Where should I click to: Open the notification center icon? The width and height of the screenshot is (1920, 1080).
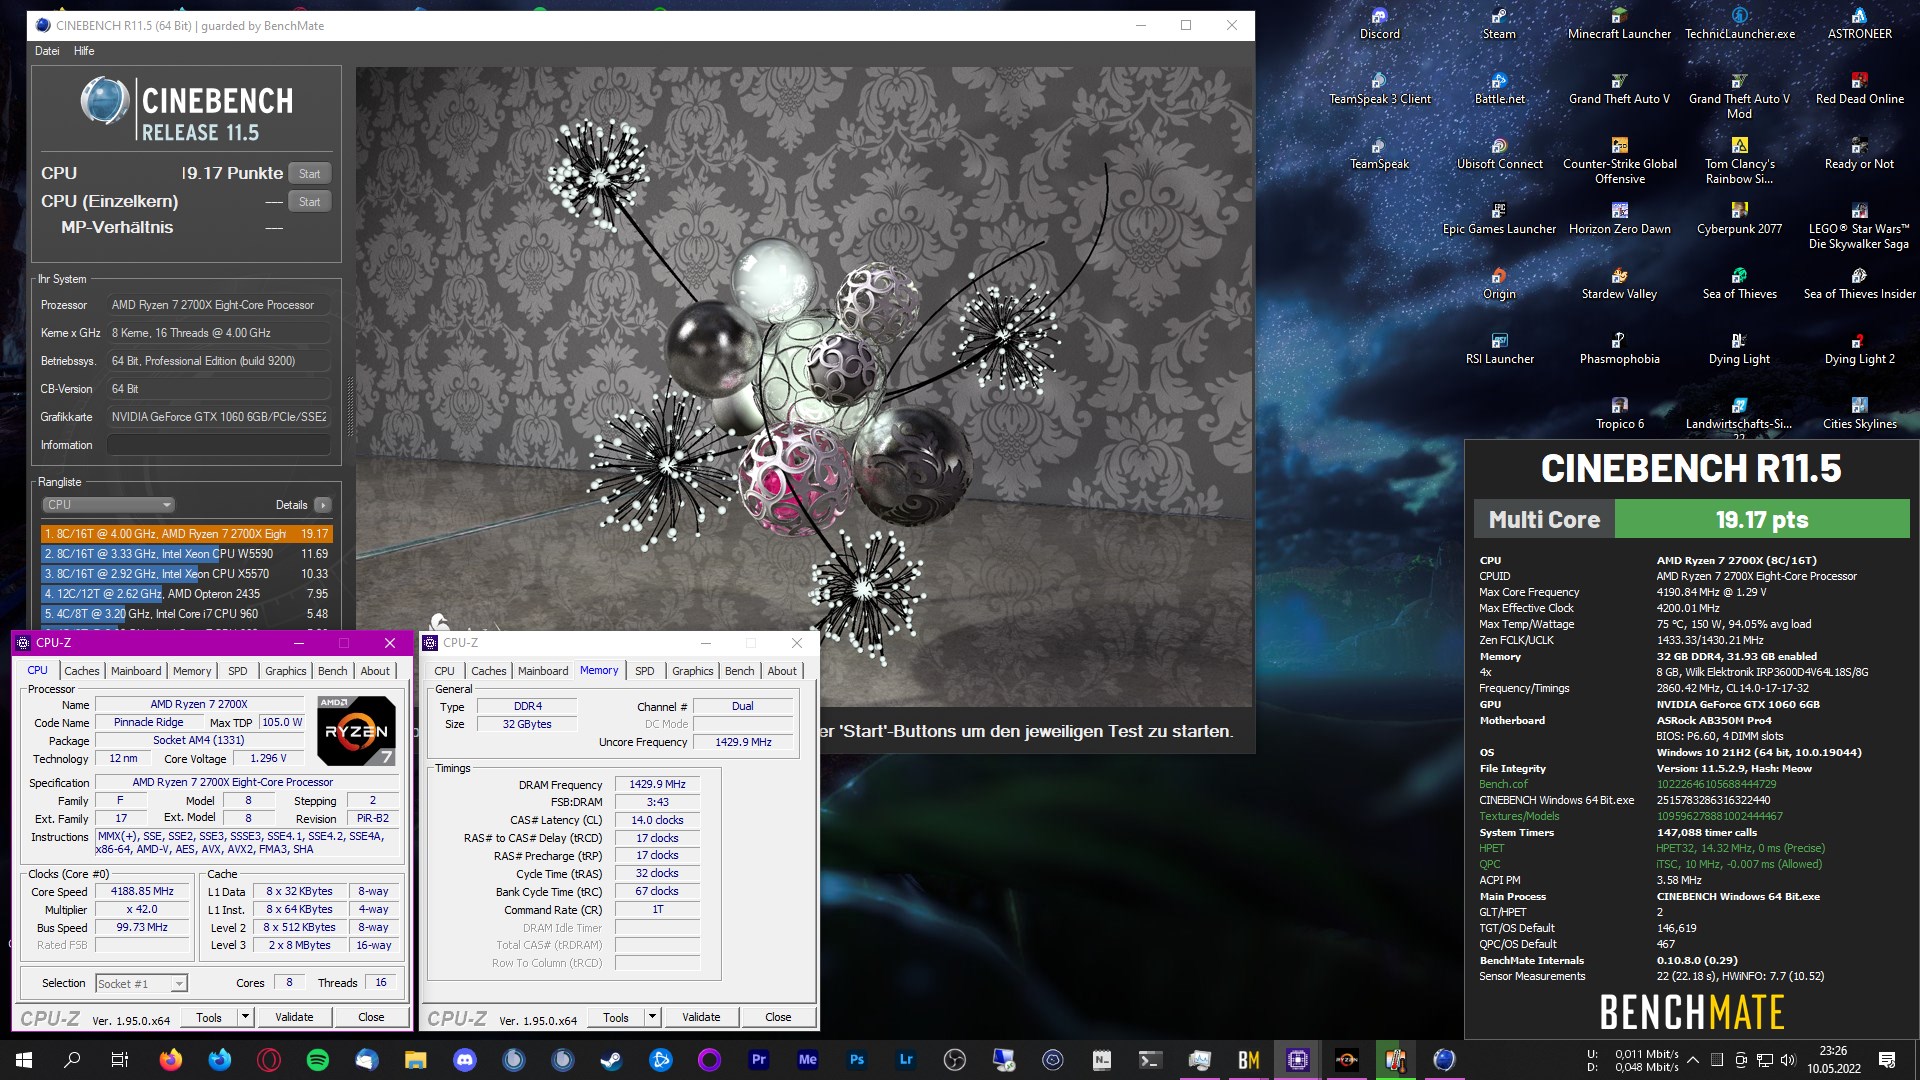[x=1887, y=1060]
